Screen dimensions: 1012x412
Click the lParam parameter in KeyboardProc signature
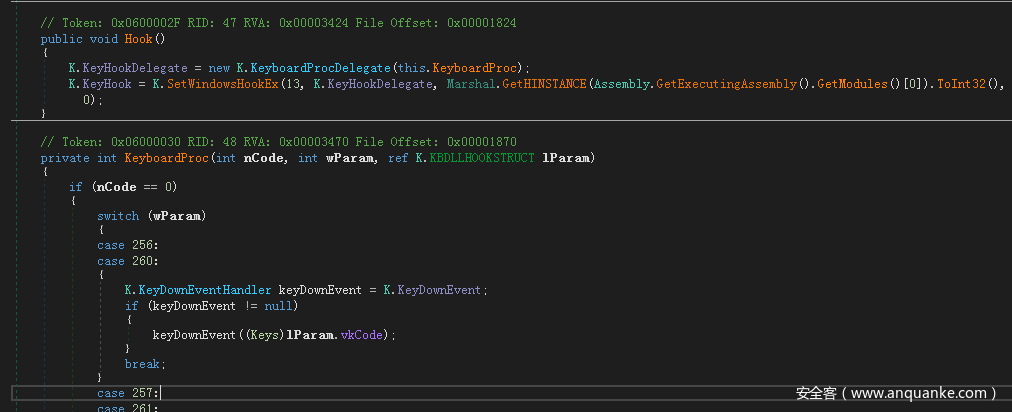click(566, 158)
